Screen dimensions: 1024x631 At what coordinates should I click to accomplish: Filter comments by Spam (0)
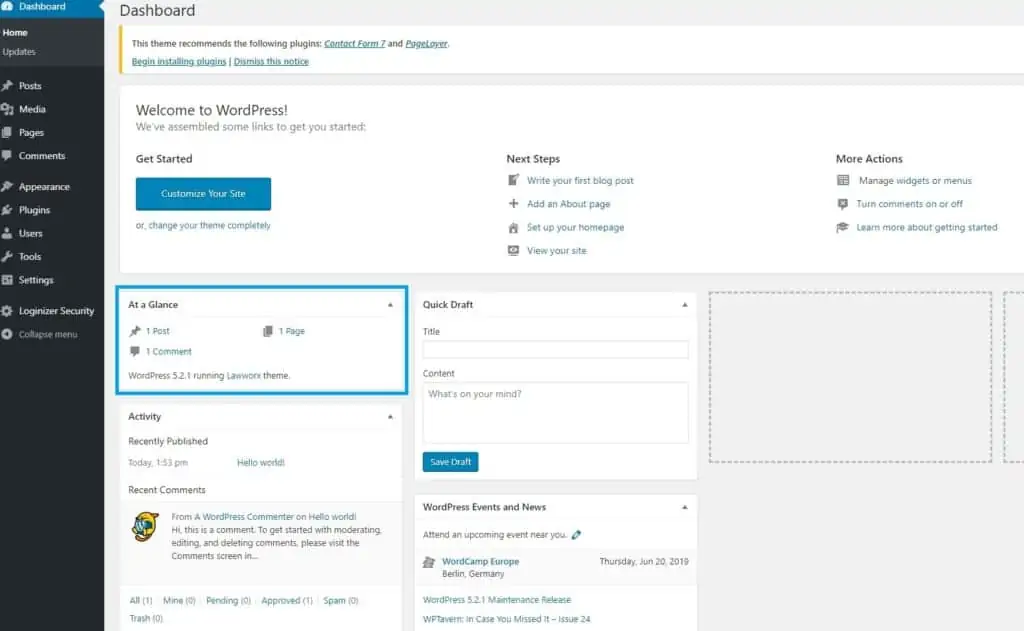coord(341,600)
